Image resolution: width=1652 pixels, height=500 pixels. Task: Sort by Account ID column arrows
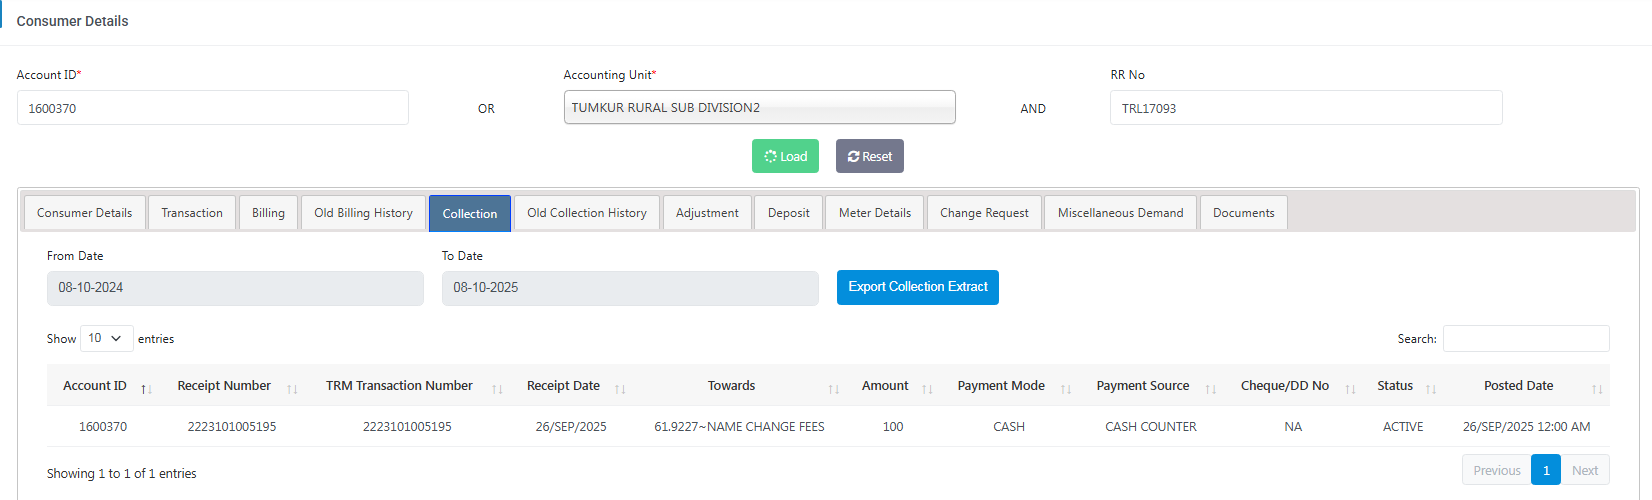146,388
